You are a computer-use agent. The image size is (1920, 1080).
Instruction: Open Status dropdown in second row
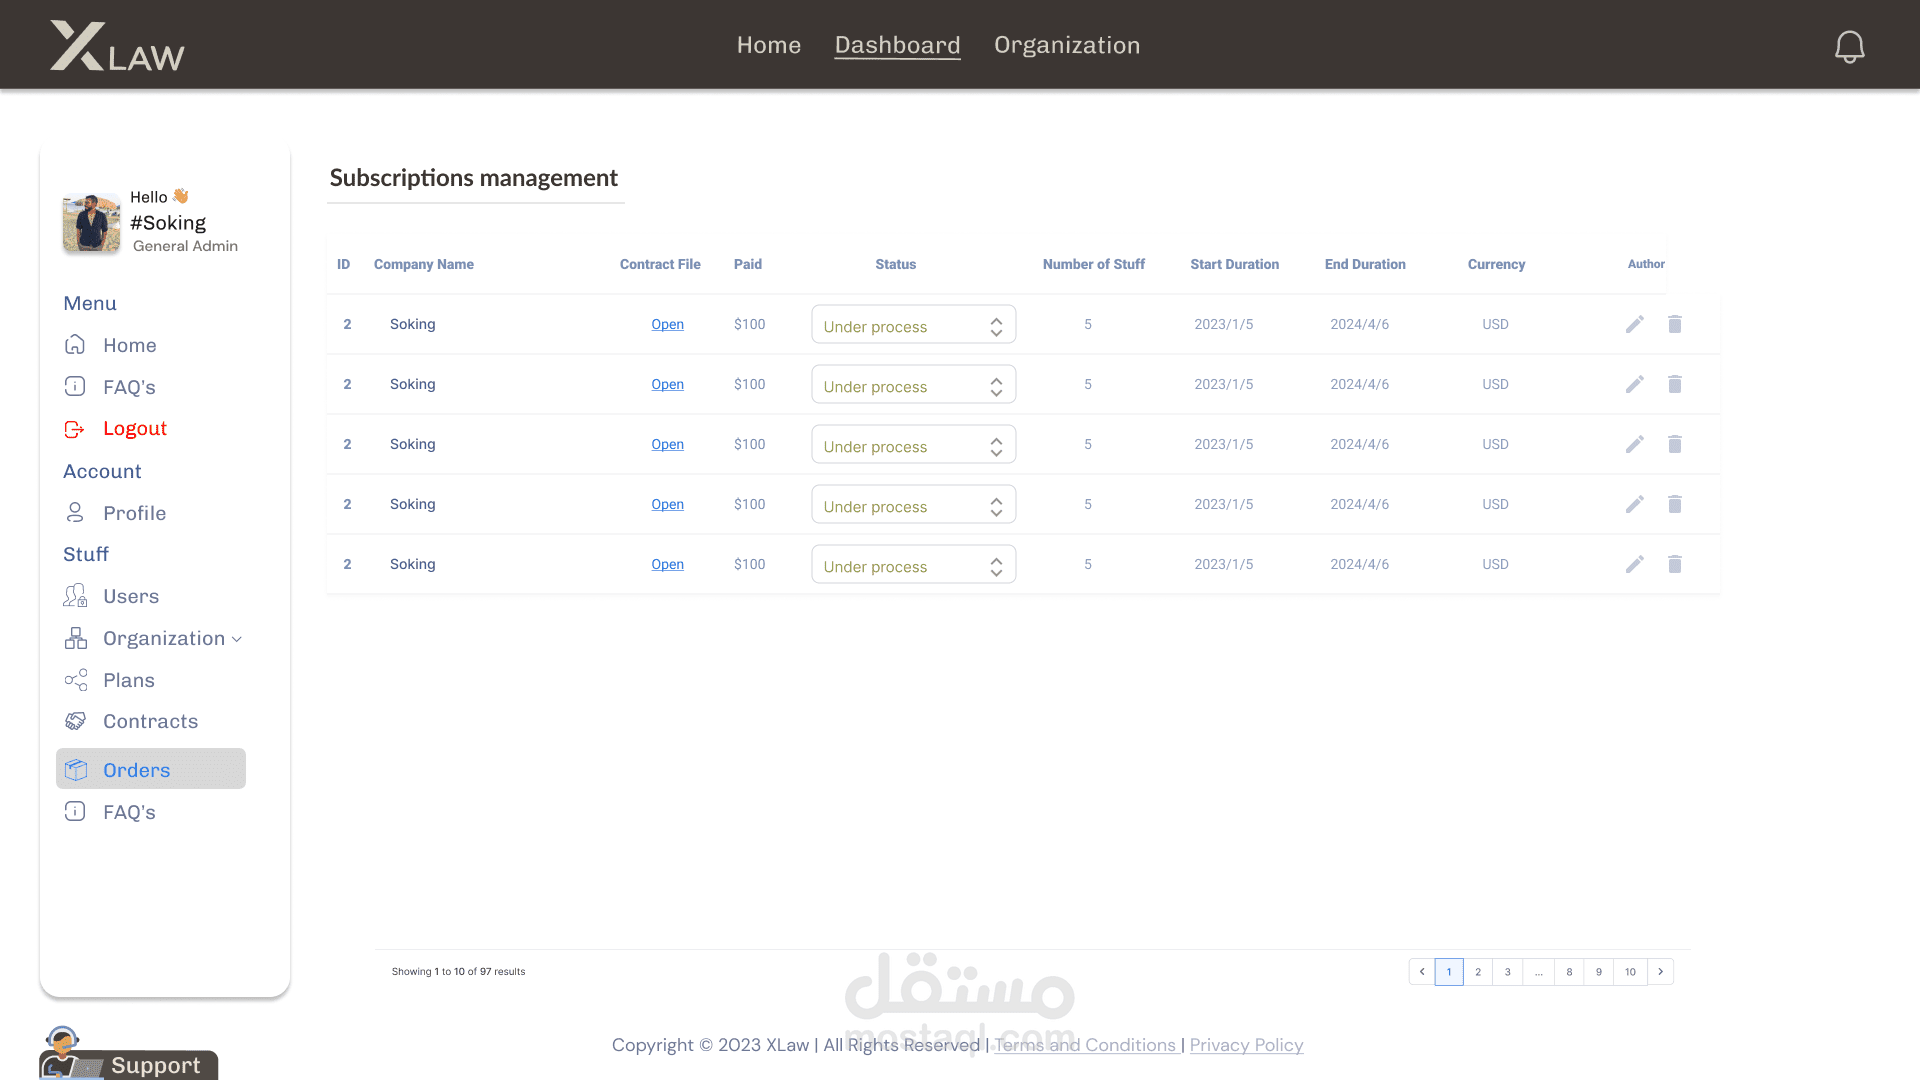pyautogui.click(x=913, y=385)
